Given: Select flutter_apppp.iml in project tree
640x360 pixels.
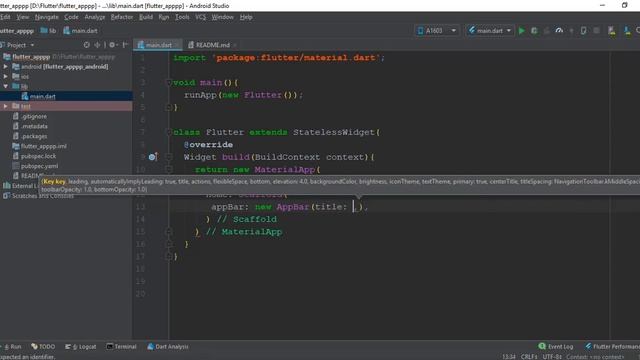Looking at the screenshot, I should pos(43,146).
